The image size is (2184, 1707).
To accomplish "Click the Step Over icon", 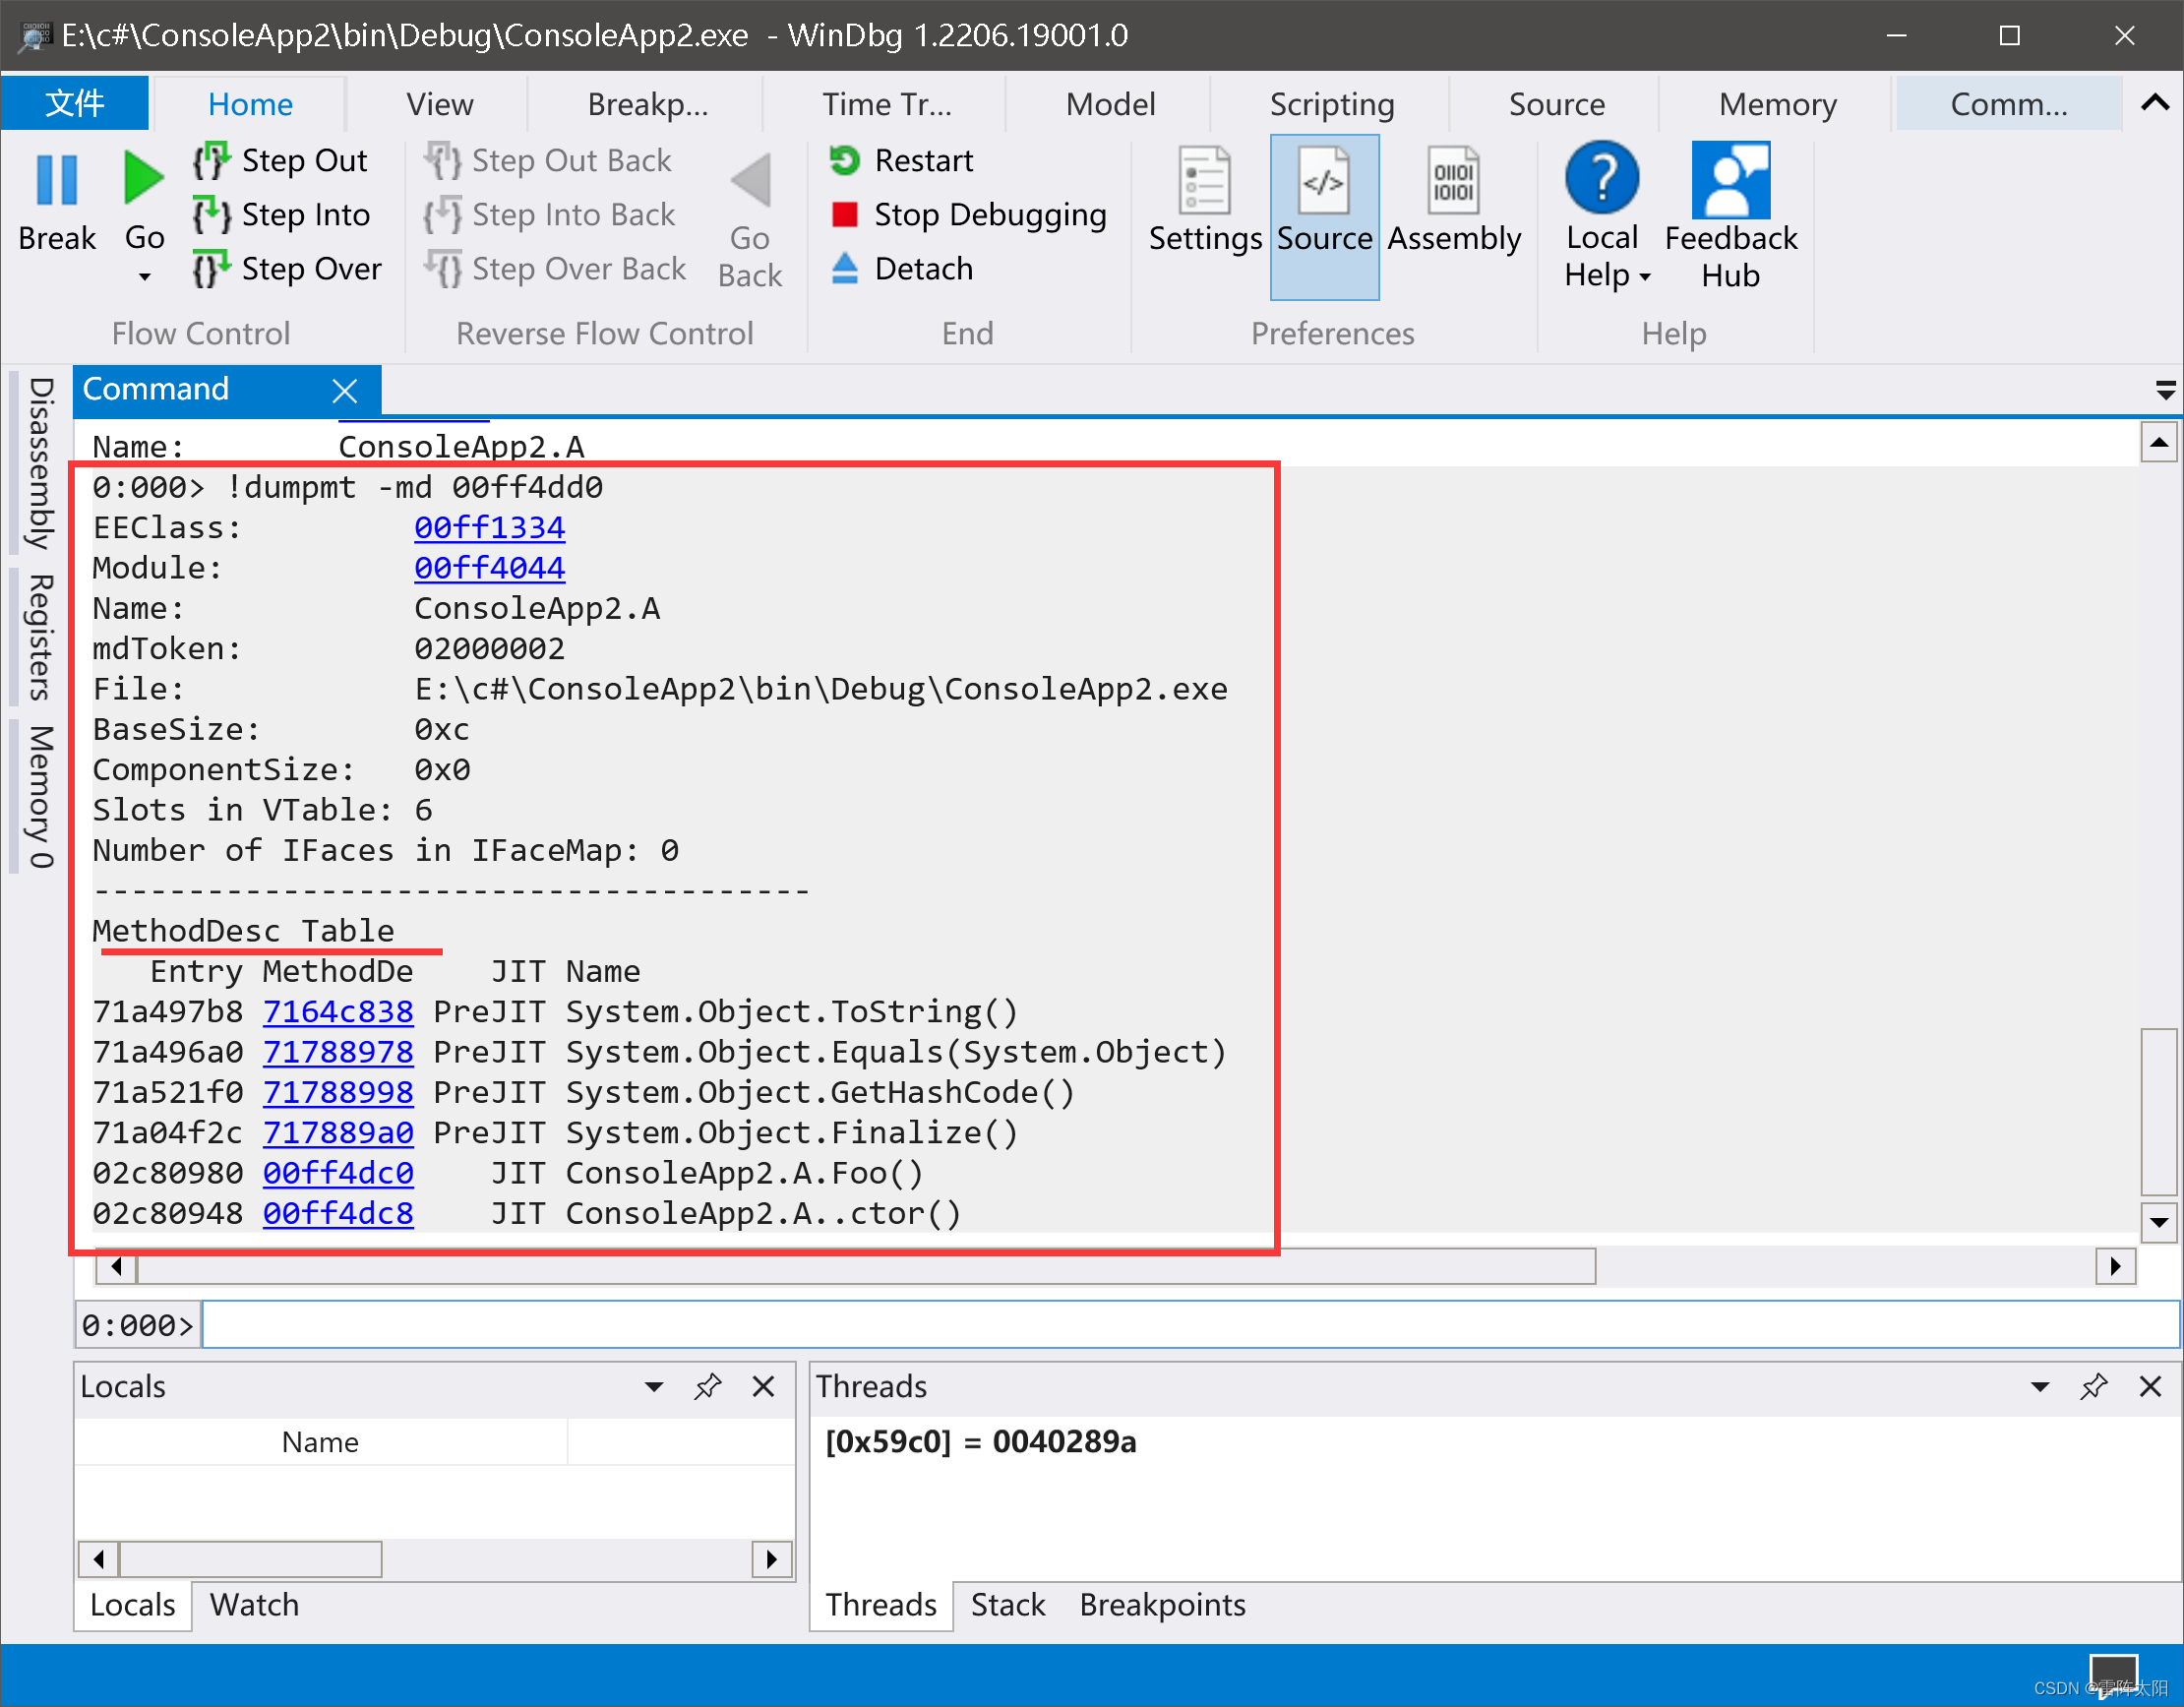I will tap(211, 269).
